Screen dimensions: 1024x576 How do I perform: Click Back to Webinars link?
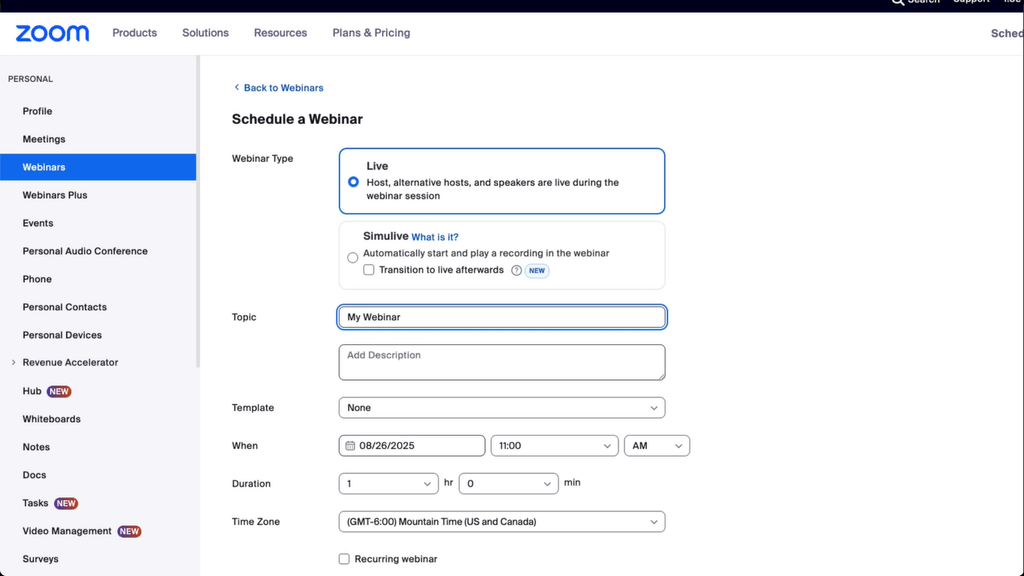click(283, 88)
